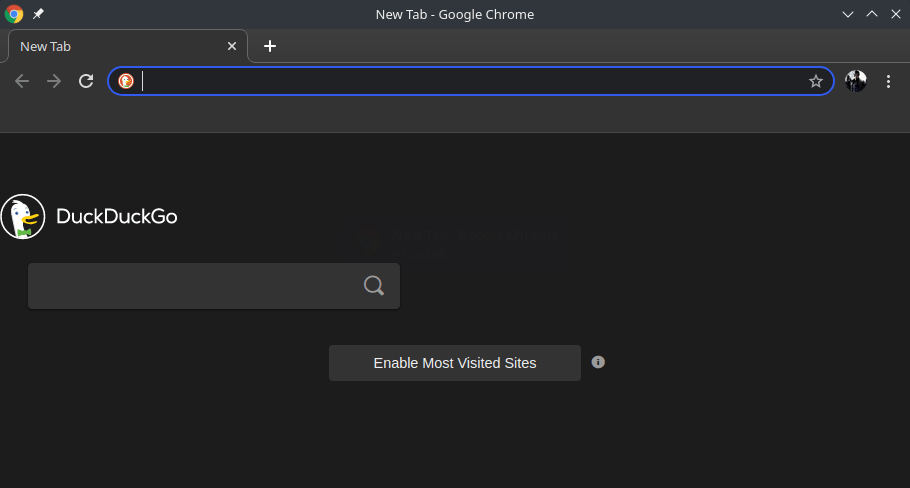
Task: Close the Chrome window
Action: [895, 14]
